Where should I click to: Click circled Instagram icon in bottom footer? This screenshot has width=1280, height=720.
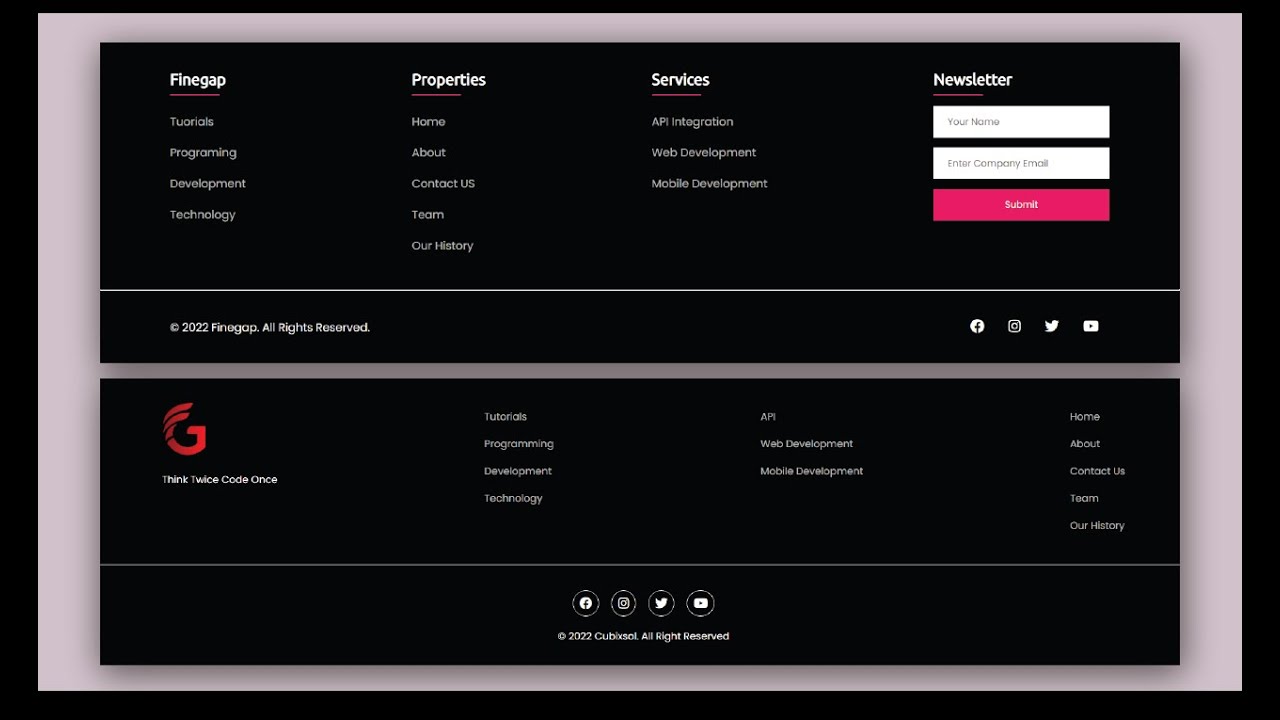tap(623, 603)
